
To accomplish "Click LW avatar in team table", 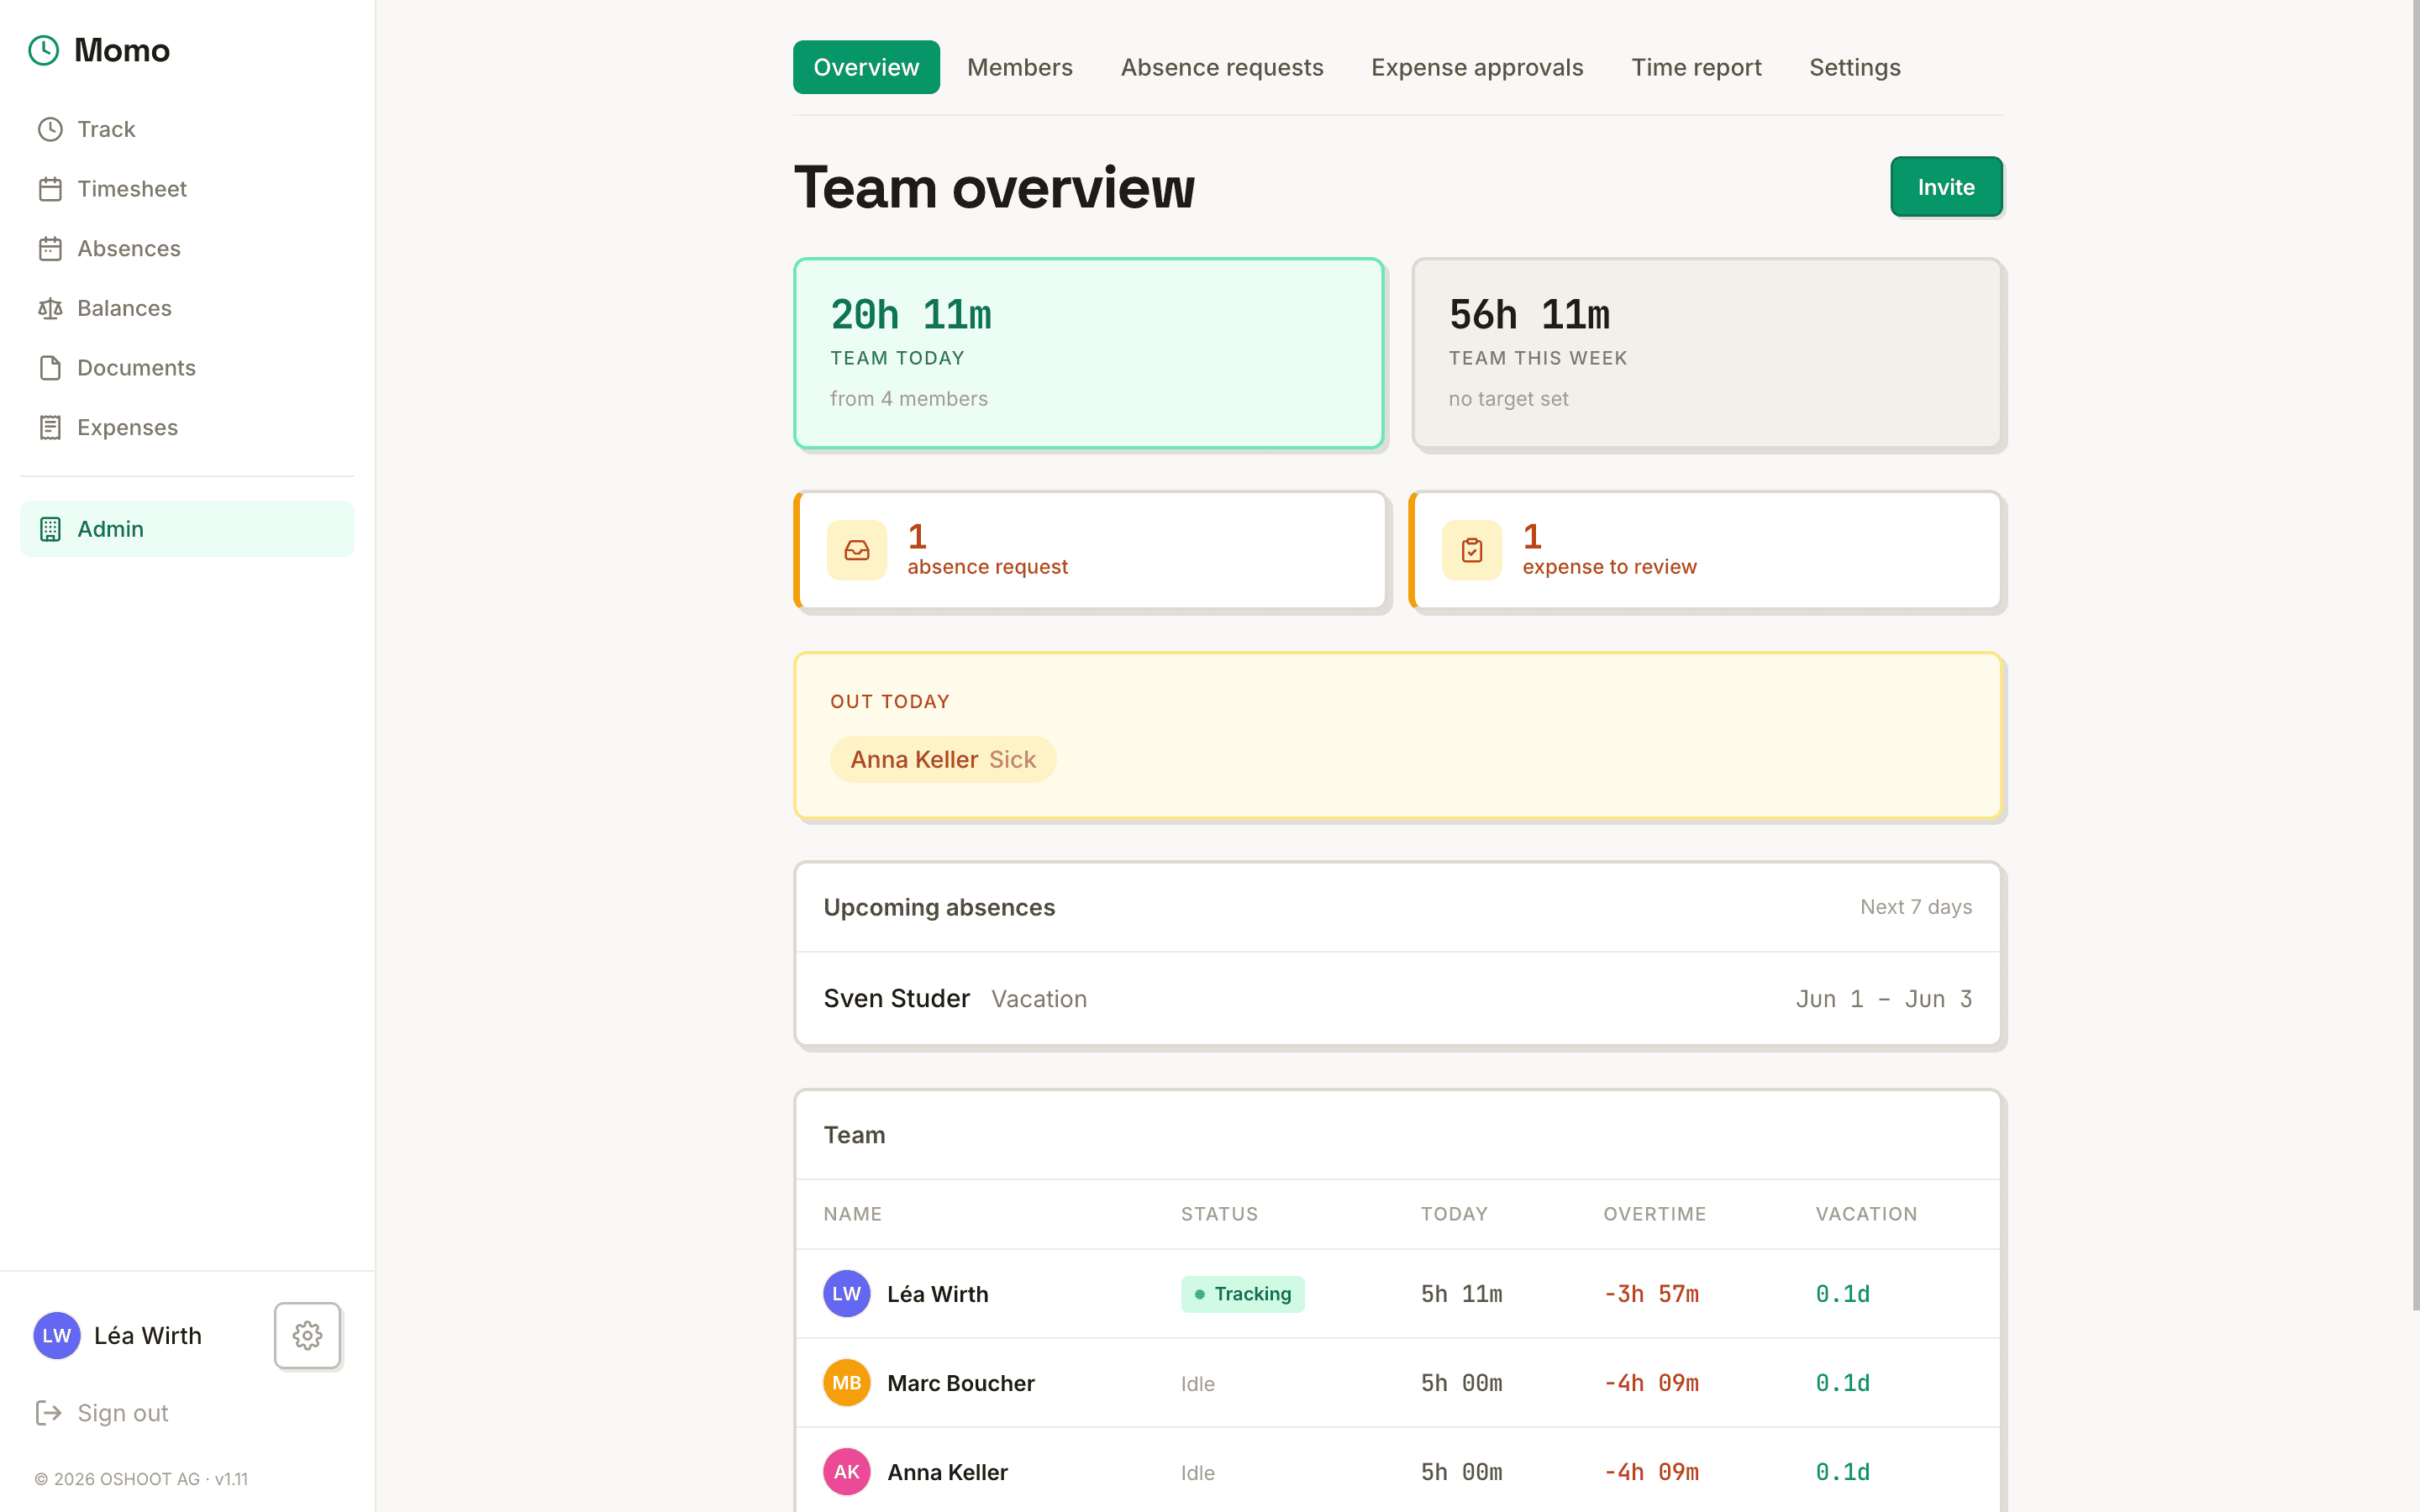I will tap(846, 1293).
